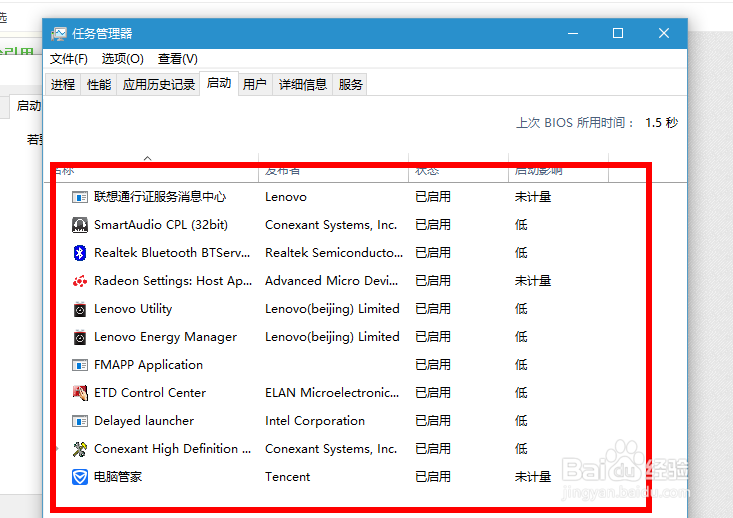Select the Lenovo Utility entry name
Image resolution: width=733 pixels, height=518 pixels.
point(133,309)
